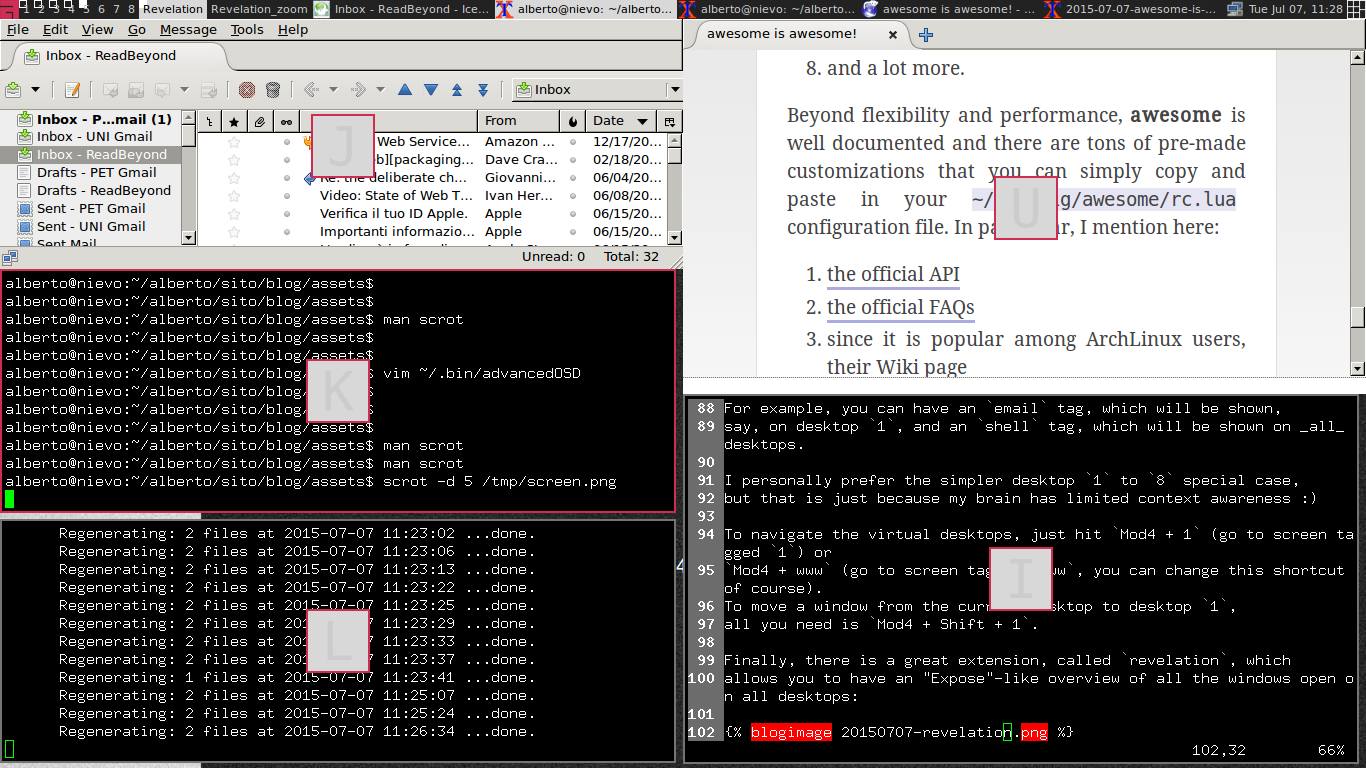Click the message list scrollbar thumb
This screenshot has height=768, width=1366.
coord(675,155)
